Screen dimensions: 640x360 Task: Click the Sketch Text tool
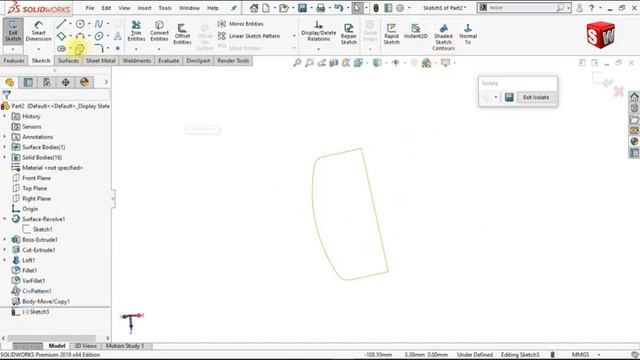click(118, 36)
